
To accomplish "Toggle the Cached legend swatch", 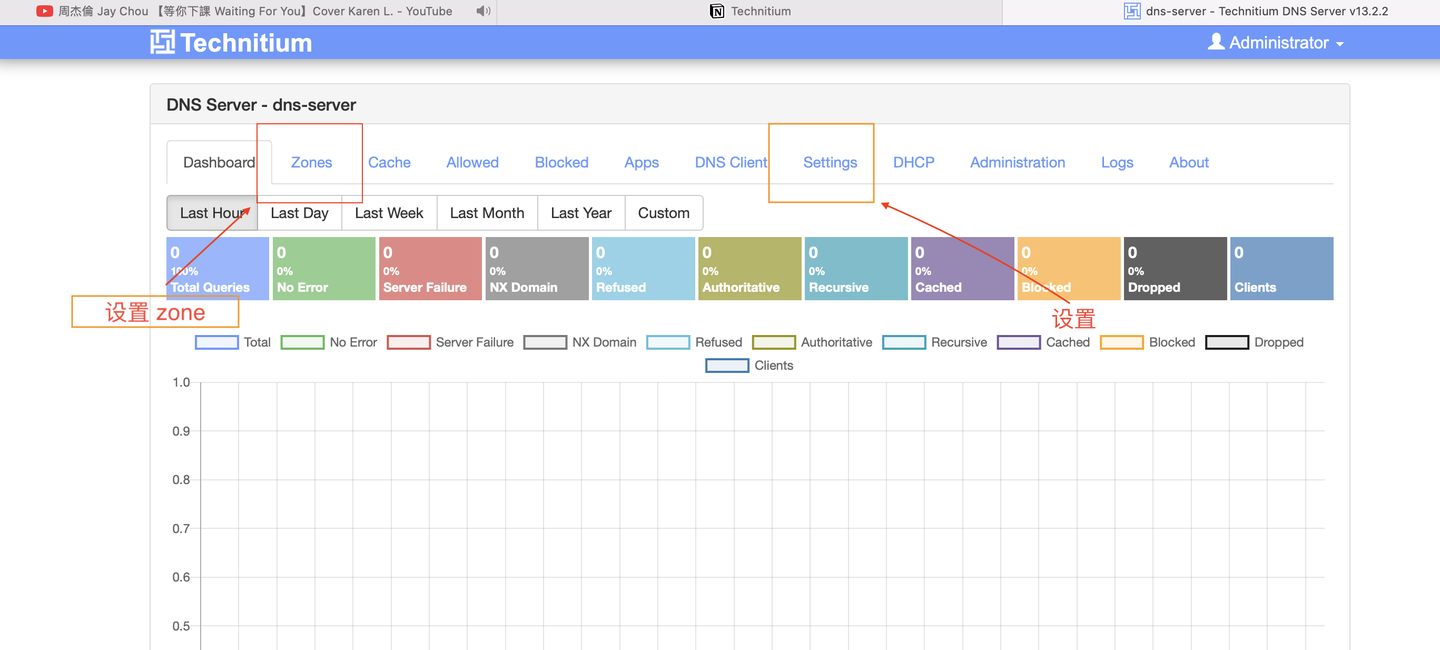I will tap(1019, 342).
